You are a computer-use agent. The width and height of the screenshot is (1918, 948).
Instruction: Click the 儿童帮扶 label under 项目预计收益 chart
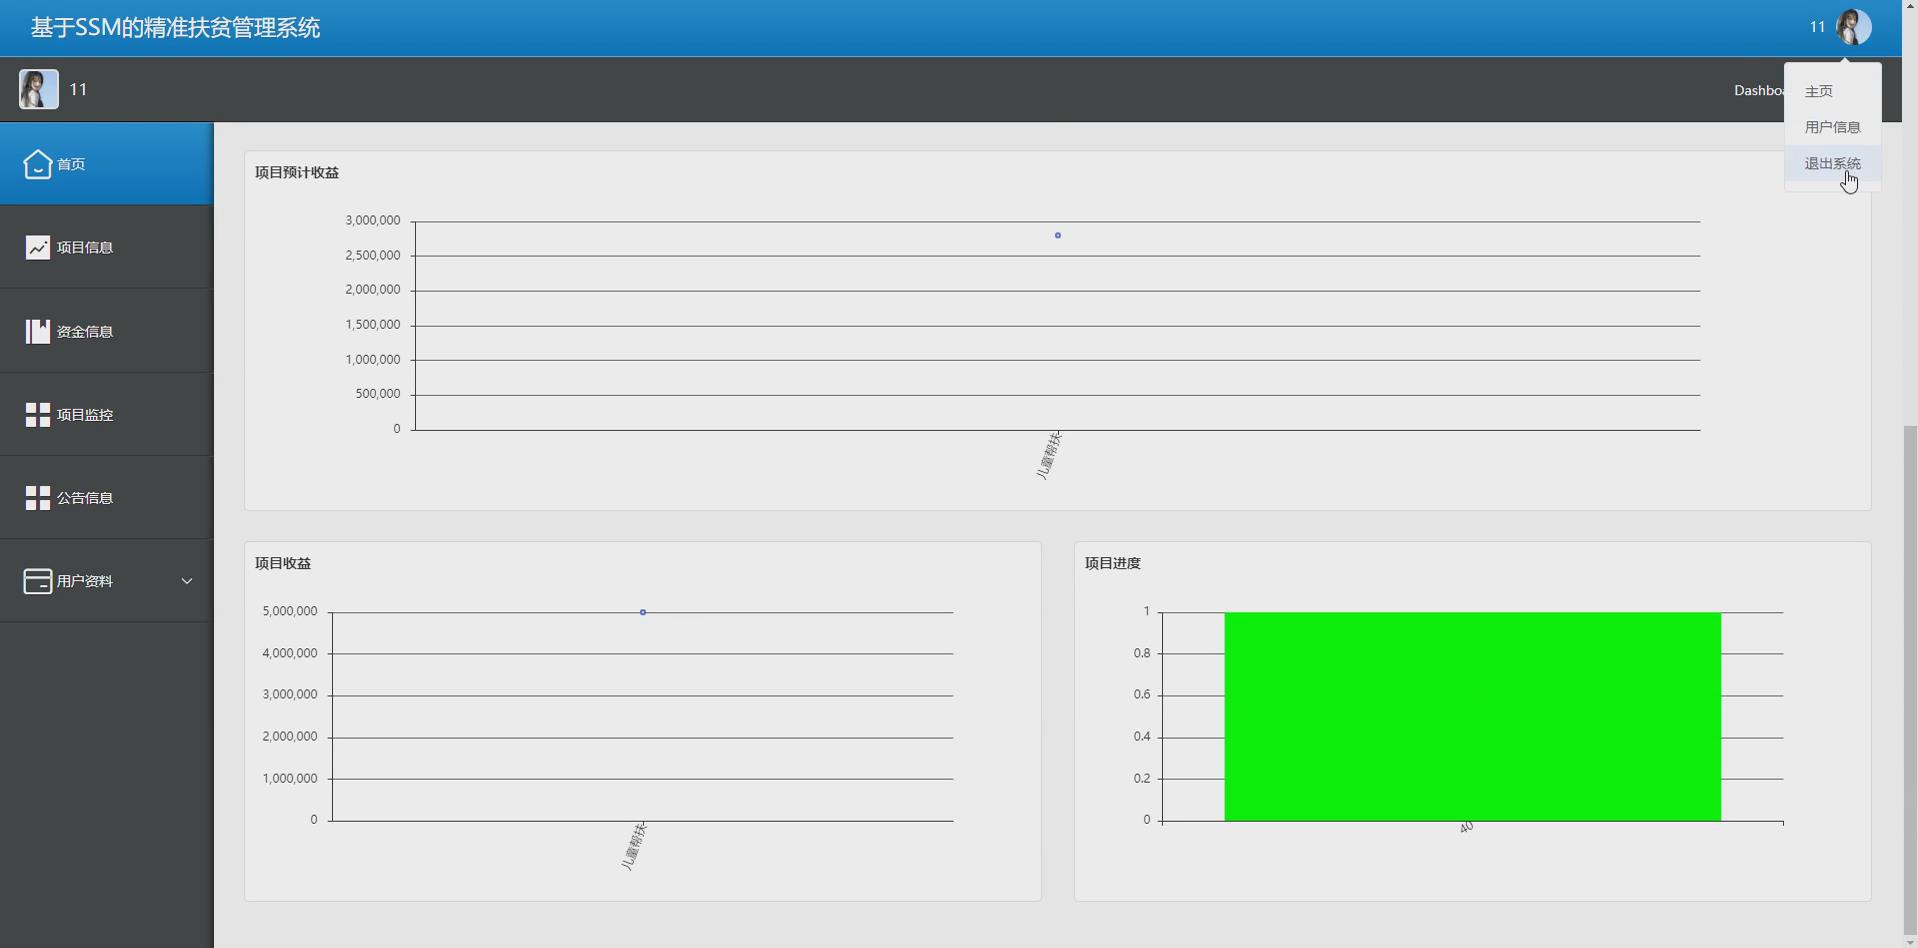(1049, 456)
